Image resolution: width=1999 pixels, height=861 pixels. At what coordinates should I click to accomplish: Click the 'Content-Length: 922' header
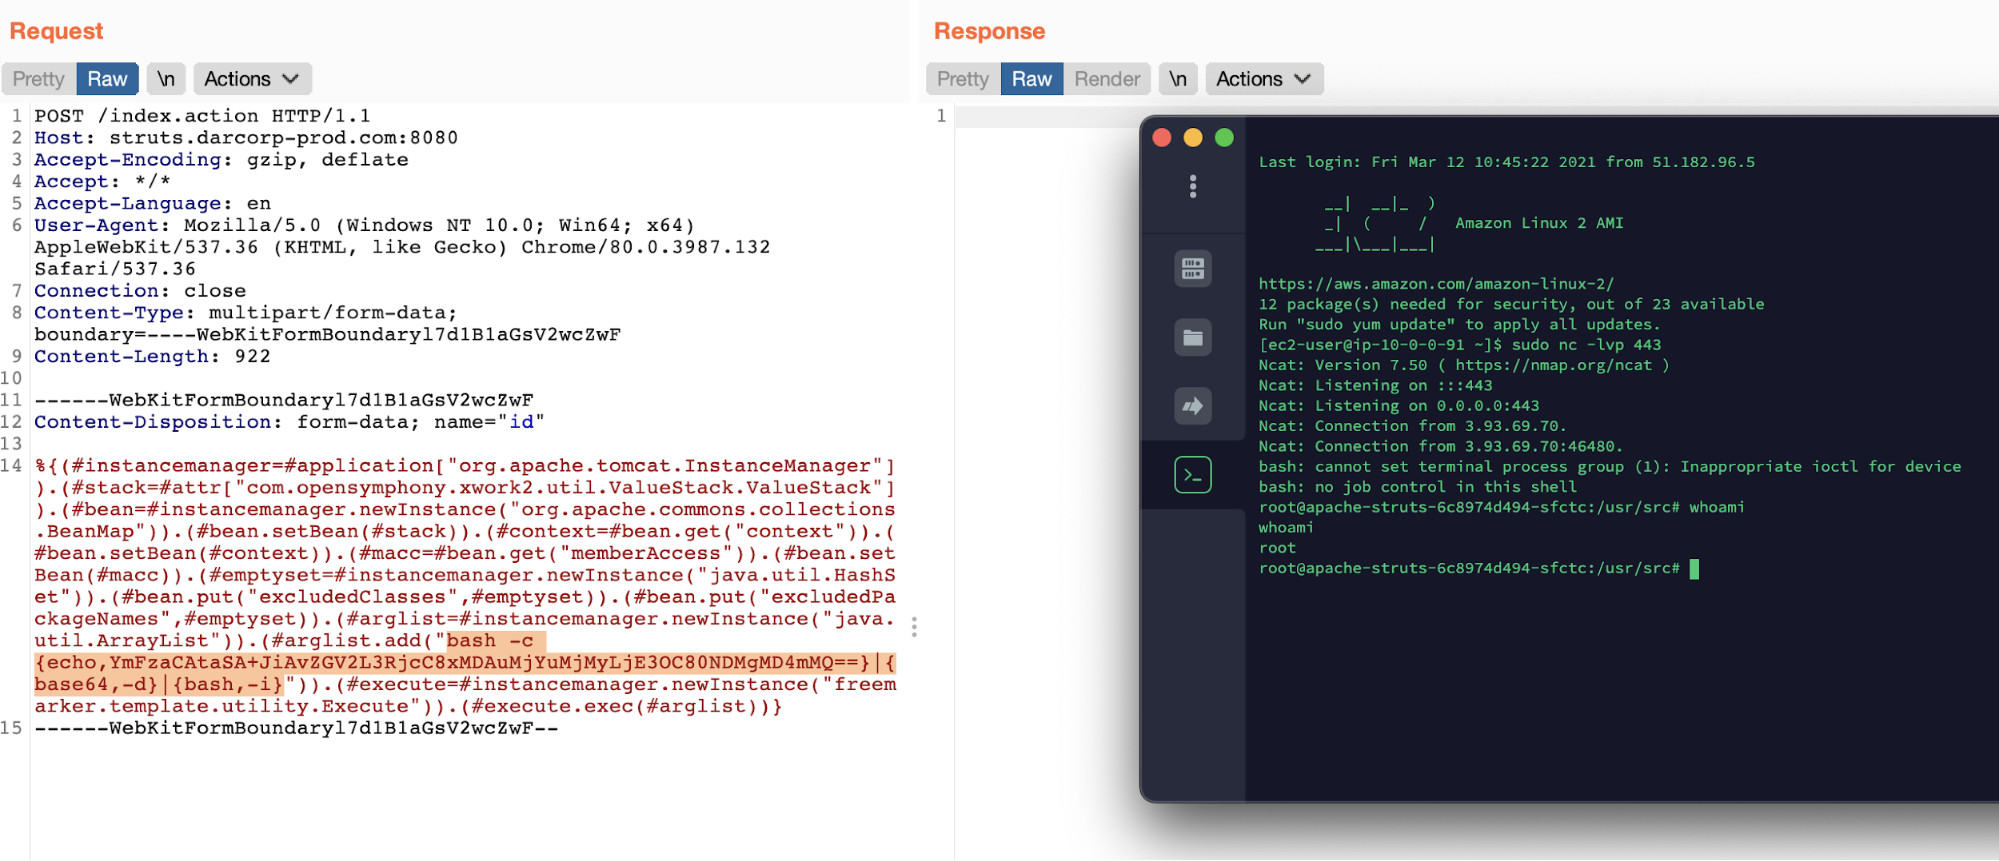click(152, 357)
